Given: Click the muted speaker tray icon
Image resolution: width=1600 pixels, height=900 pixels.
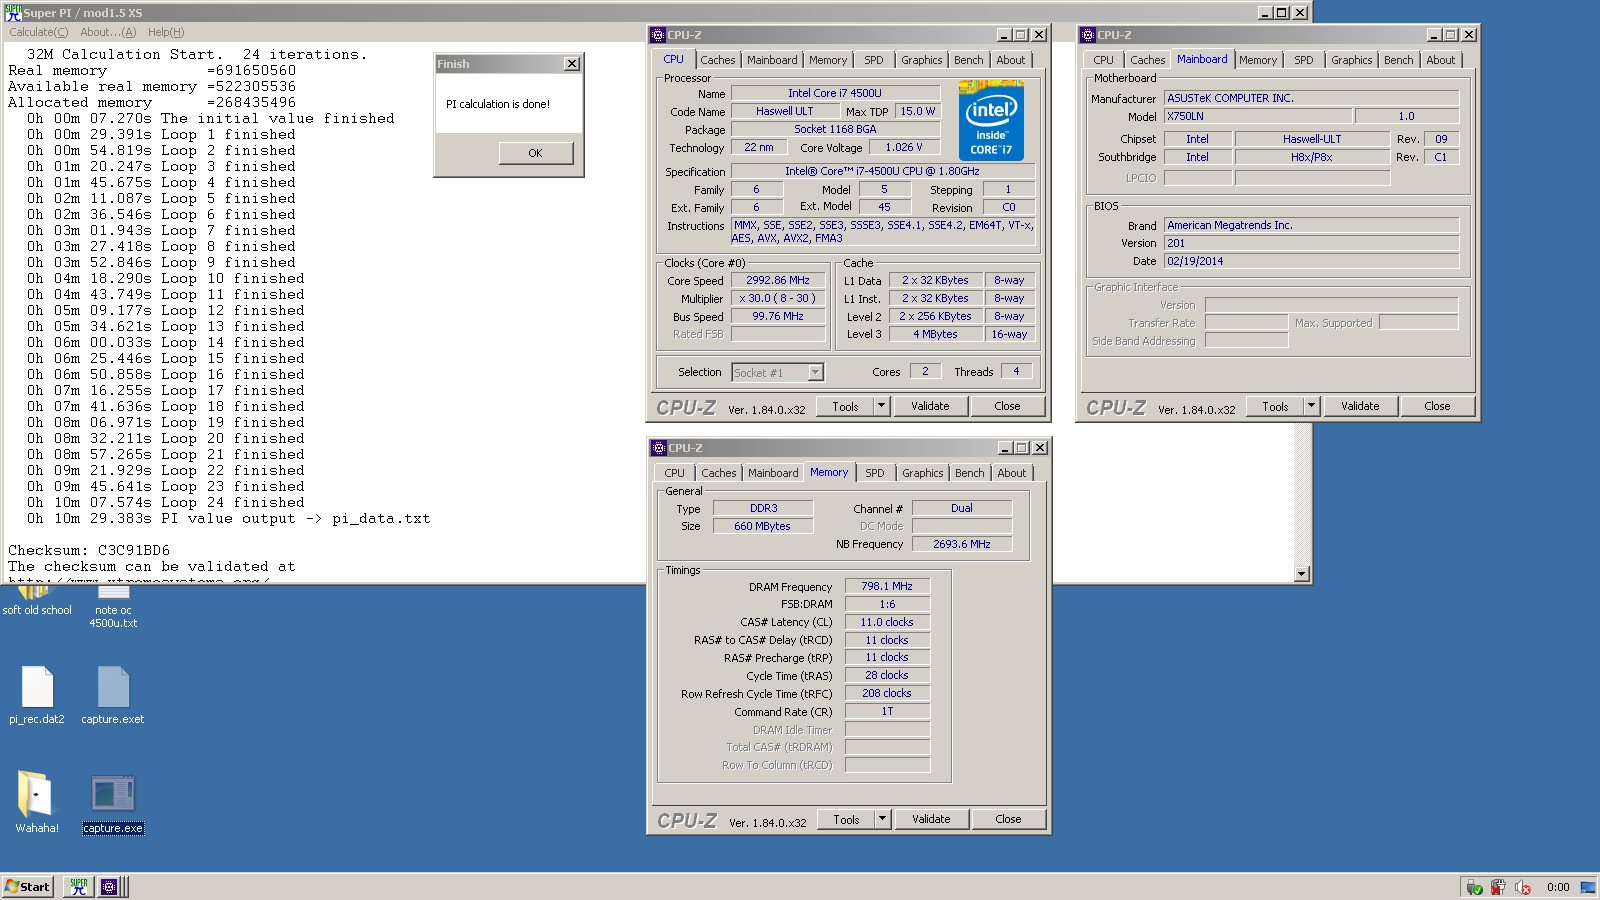Looking at the screenshot, I should (1523, 887).
